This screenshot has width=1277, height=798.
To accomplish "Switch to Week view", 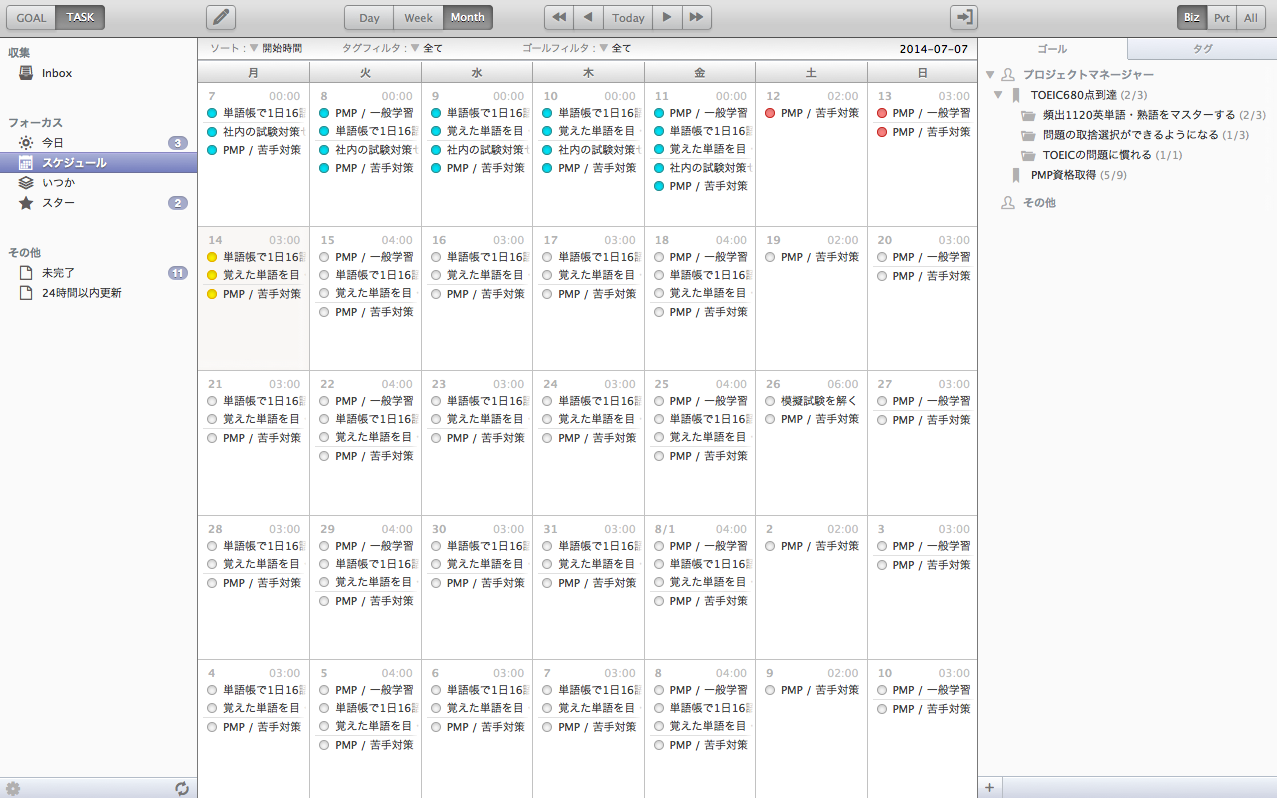I will [x=418, y=17].
